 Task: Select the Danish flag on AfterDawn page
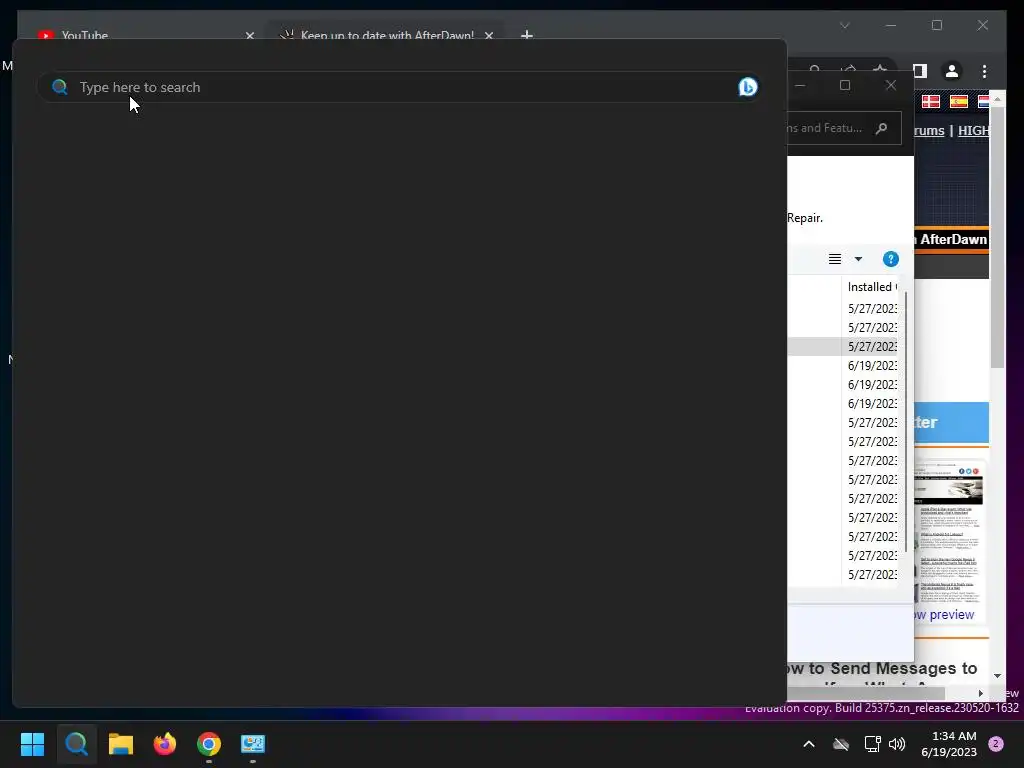pyautogui.click(x=931, y=101)
